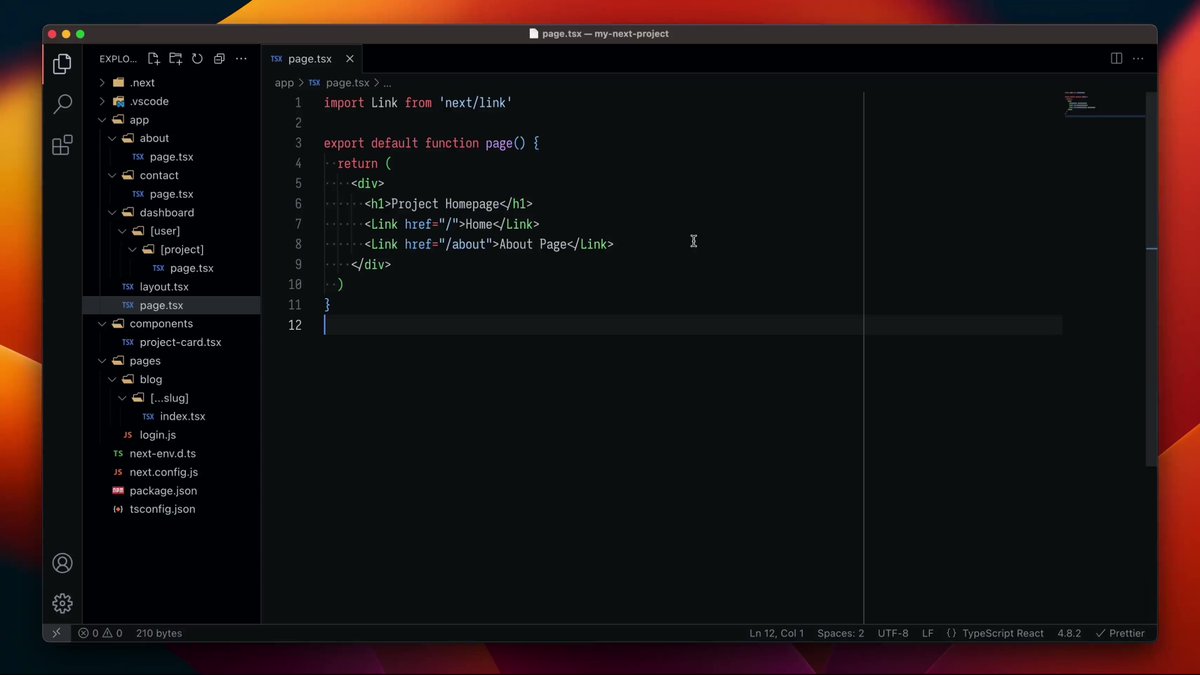Click the New Folder icon in Explorer

[x=176, y=59]
